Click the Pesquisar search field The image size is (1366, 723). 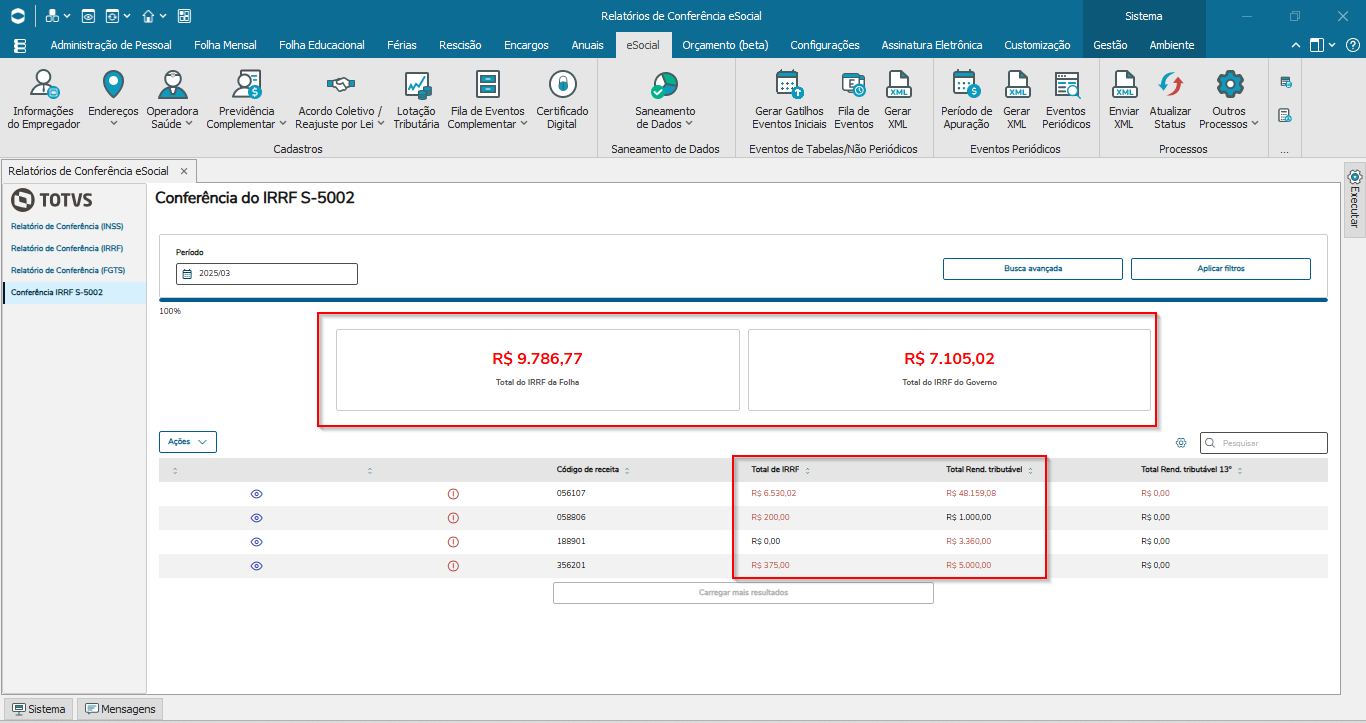click(1264, 442)
